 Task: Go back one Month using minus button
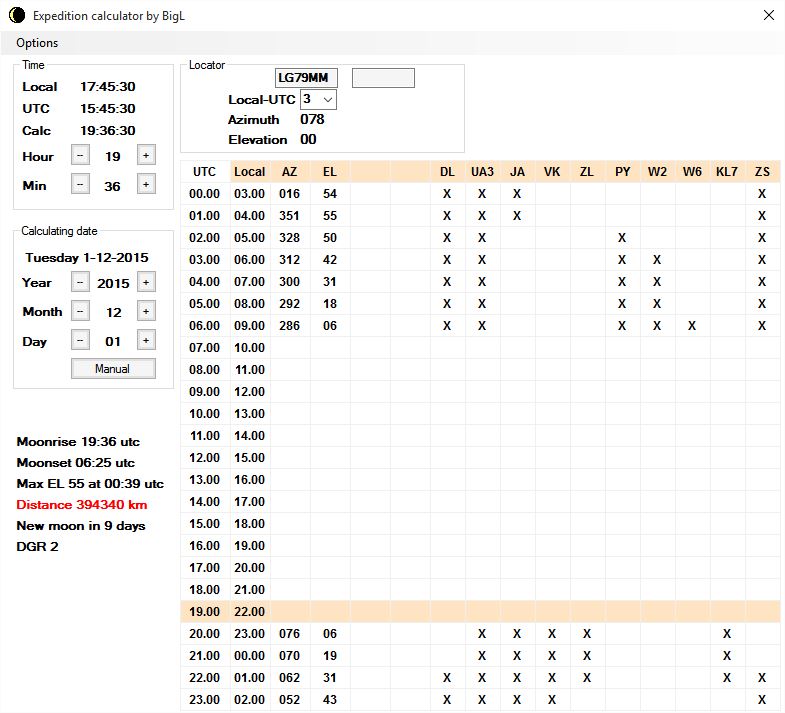[80, 311]
